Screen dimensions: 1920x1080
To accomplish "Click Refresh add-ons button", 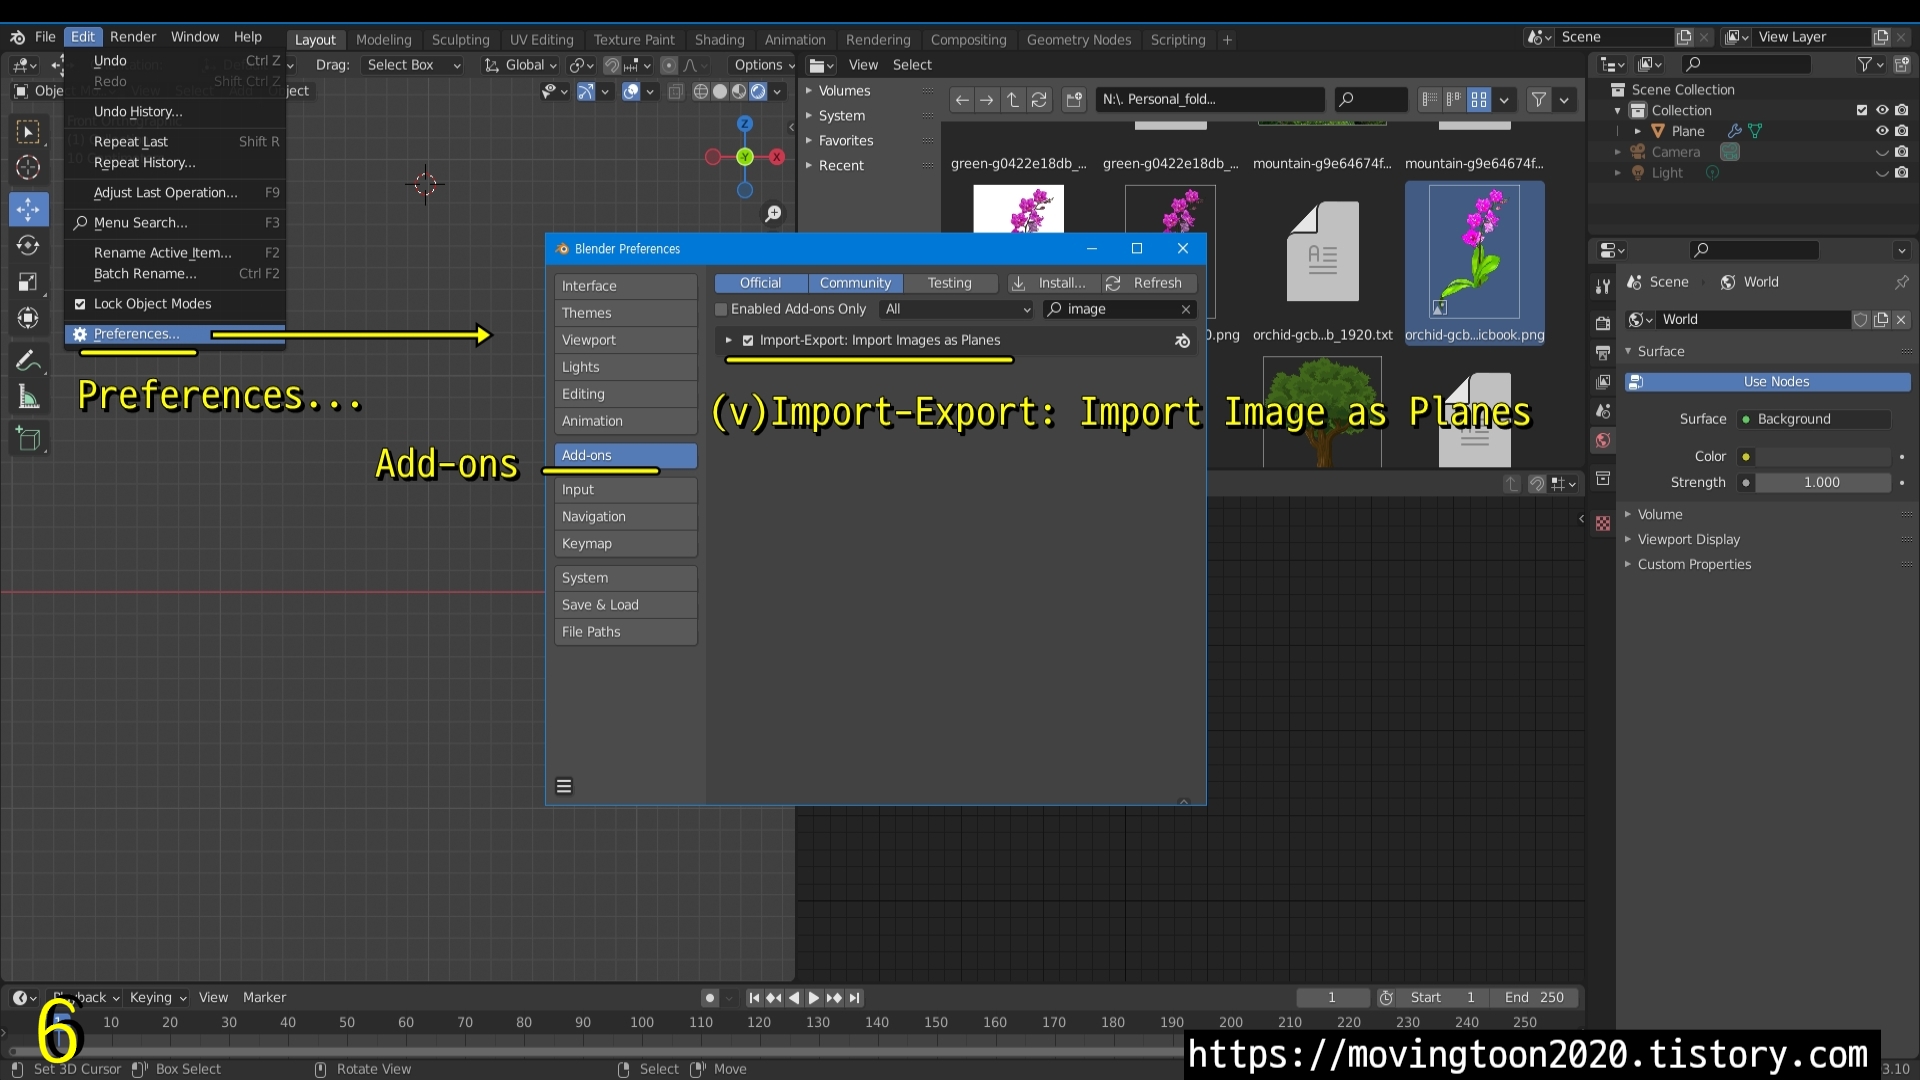I will click(x=1149, y=283).
